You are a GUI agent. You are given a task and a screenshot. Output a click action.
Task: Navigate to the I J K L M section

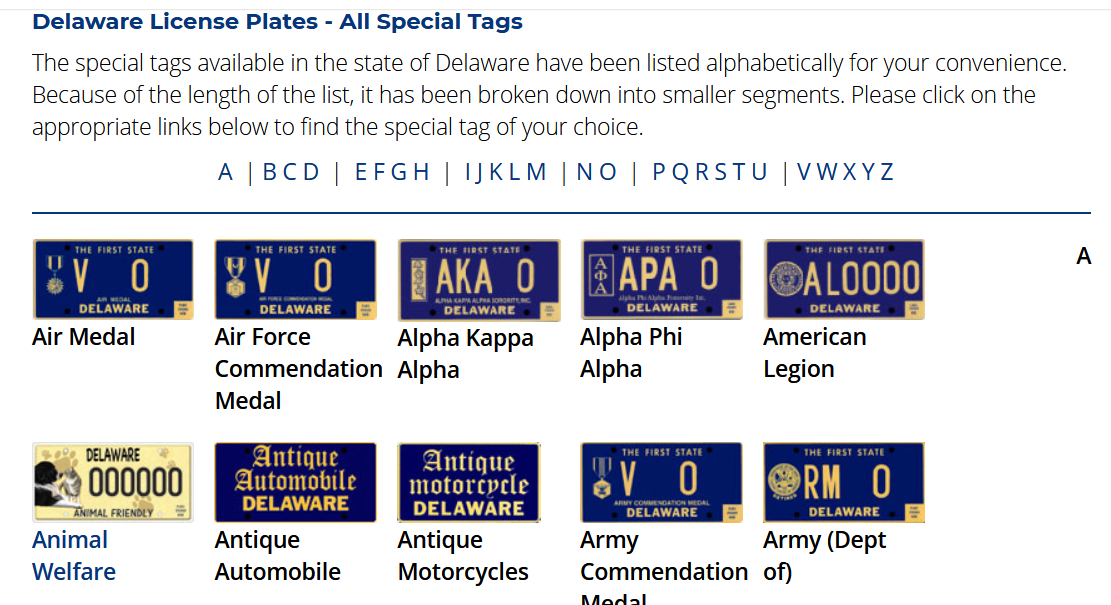point(506,172)
